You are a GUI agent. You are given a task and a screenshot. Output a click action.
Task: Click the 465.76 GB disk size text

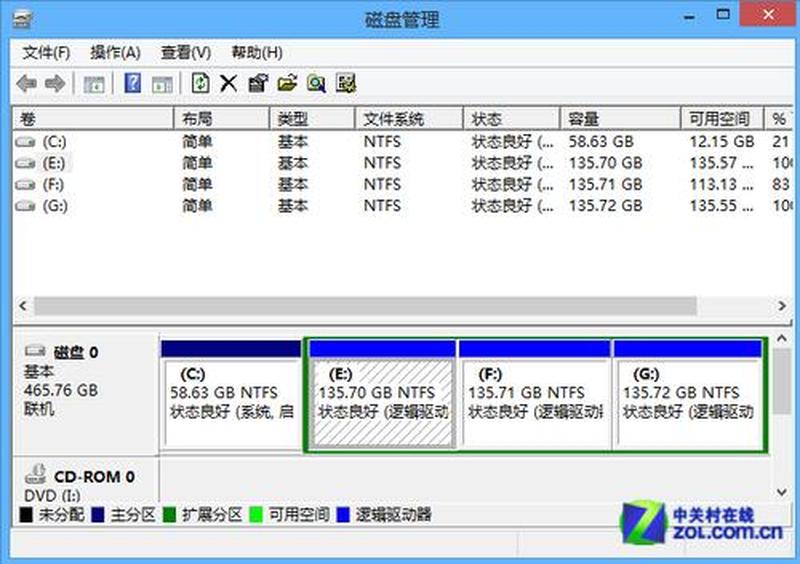tap(61, 390)
